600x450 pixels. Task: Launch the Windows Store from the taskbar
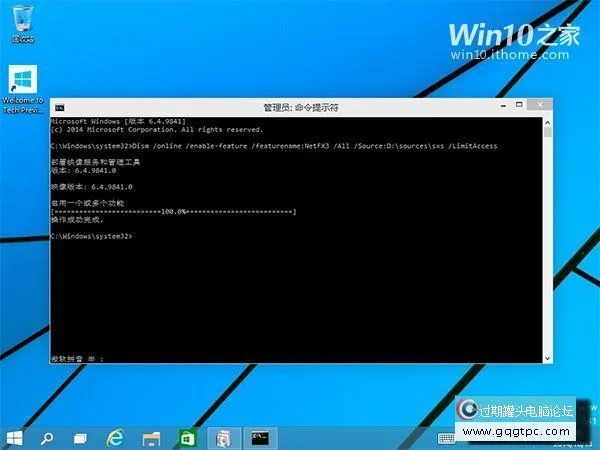[x=186, y=437]
